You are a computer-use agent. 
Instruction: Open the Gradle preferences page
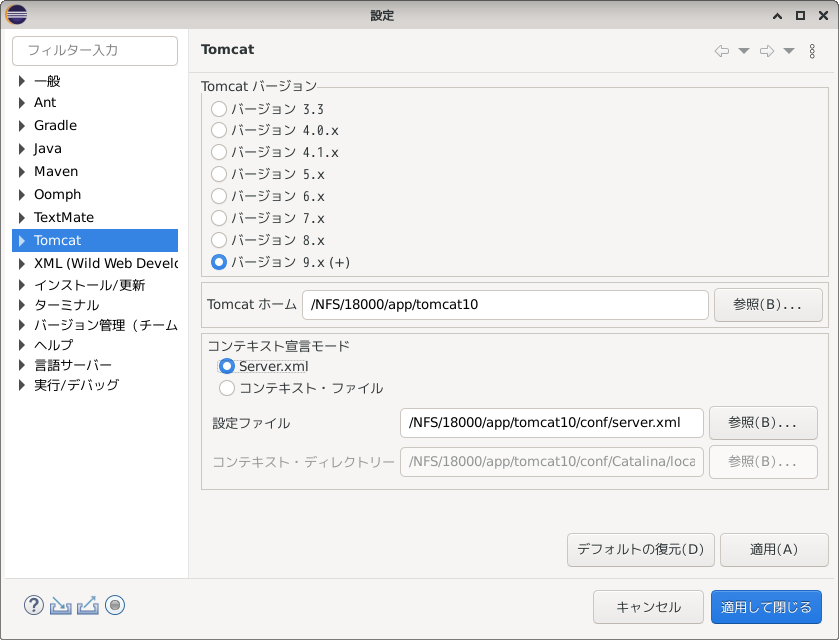tap(56, 125)
